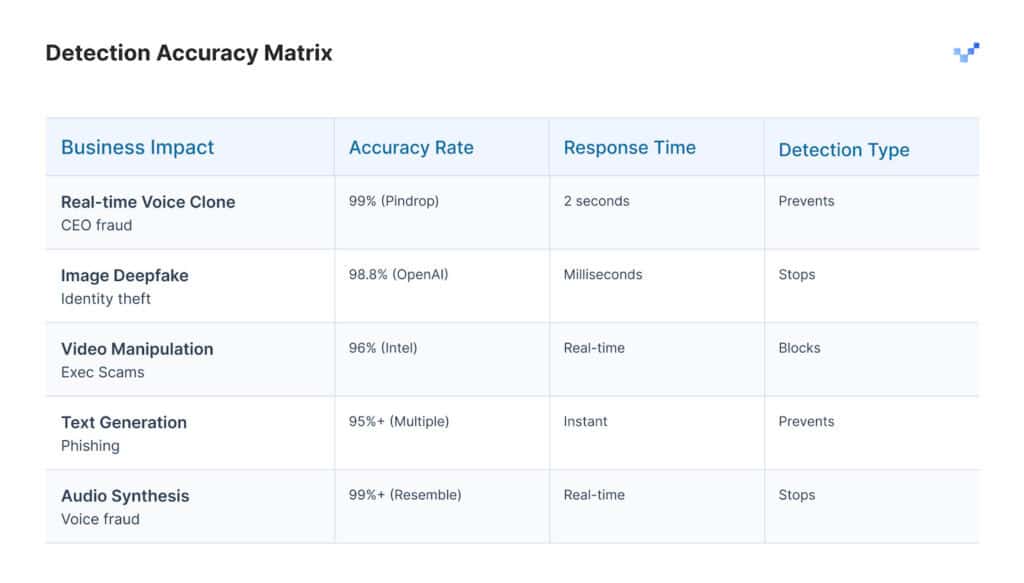This screenshot has height=583, width=1024.
Task: Click the 99% (Pindrop) accuracy cell
Action: coord(394,201)
